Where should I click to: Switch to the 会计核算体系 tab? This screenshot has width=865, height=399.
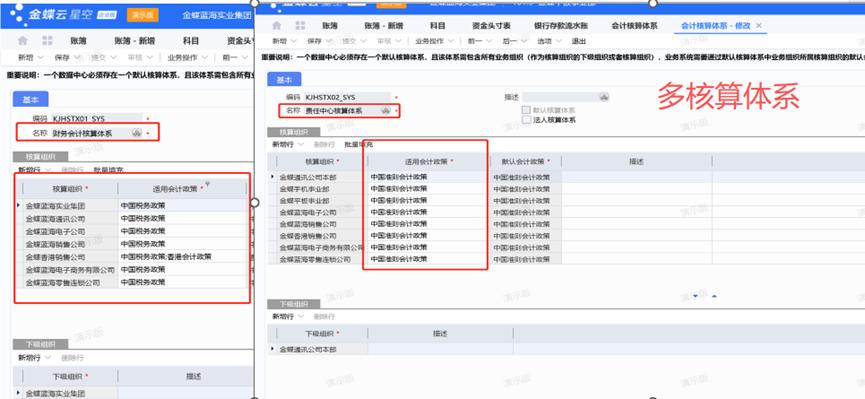[x=634, y=26]
